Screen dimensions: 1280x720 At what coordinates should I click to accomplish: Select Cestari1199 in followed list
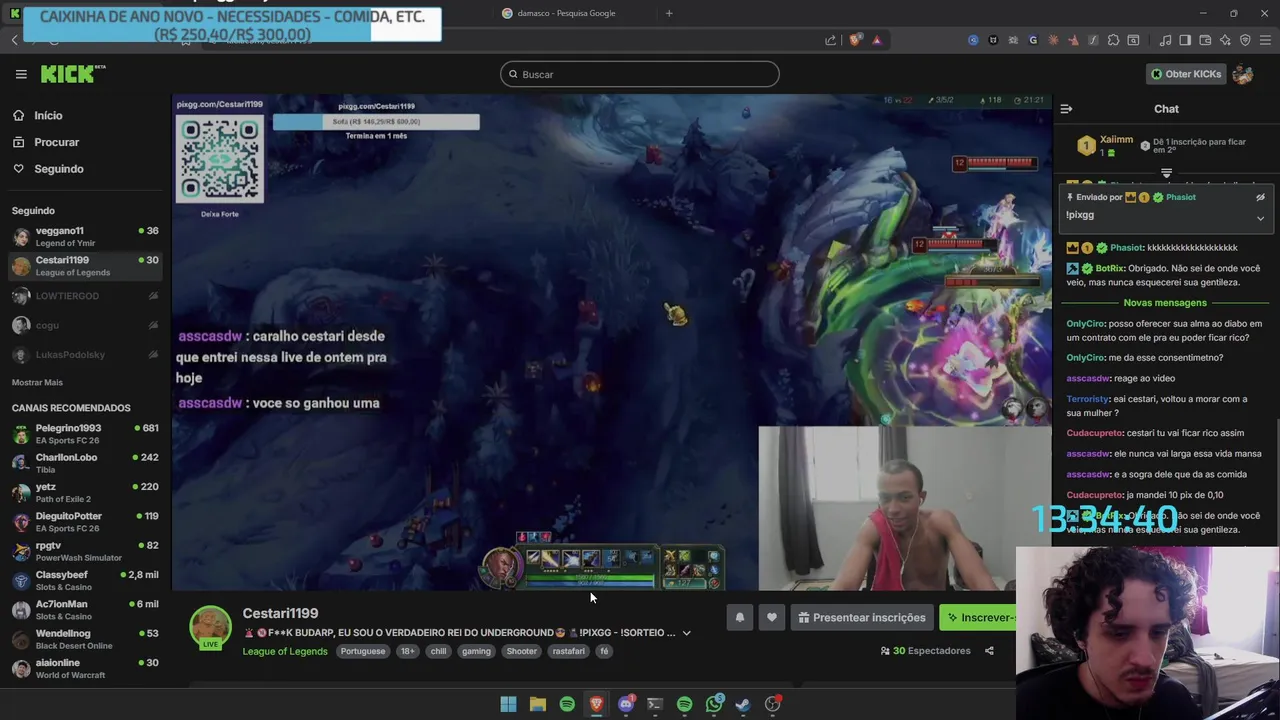[85, 266]
